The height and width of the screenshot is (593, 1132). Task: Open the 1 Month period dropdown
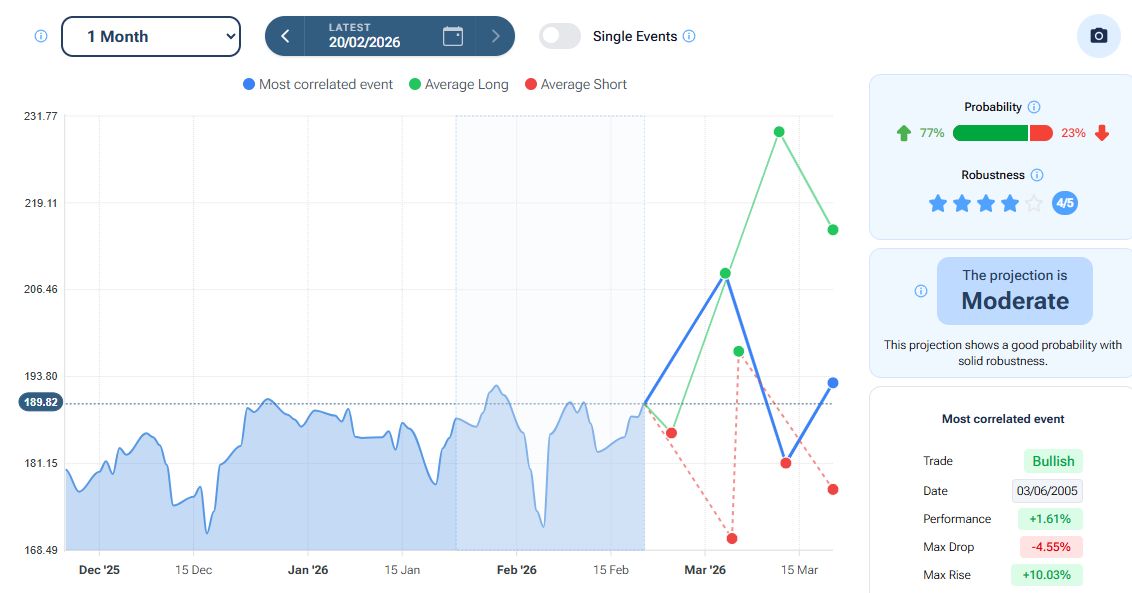pyautogui.click(x=151, y=36)
